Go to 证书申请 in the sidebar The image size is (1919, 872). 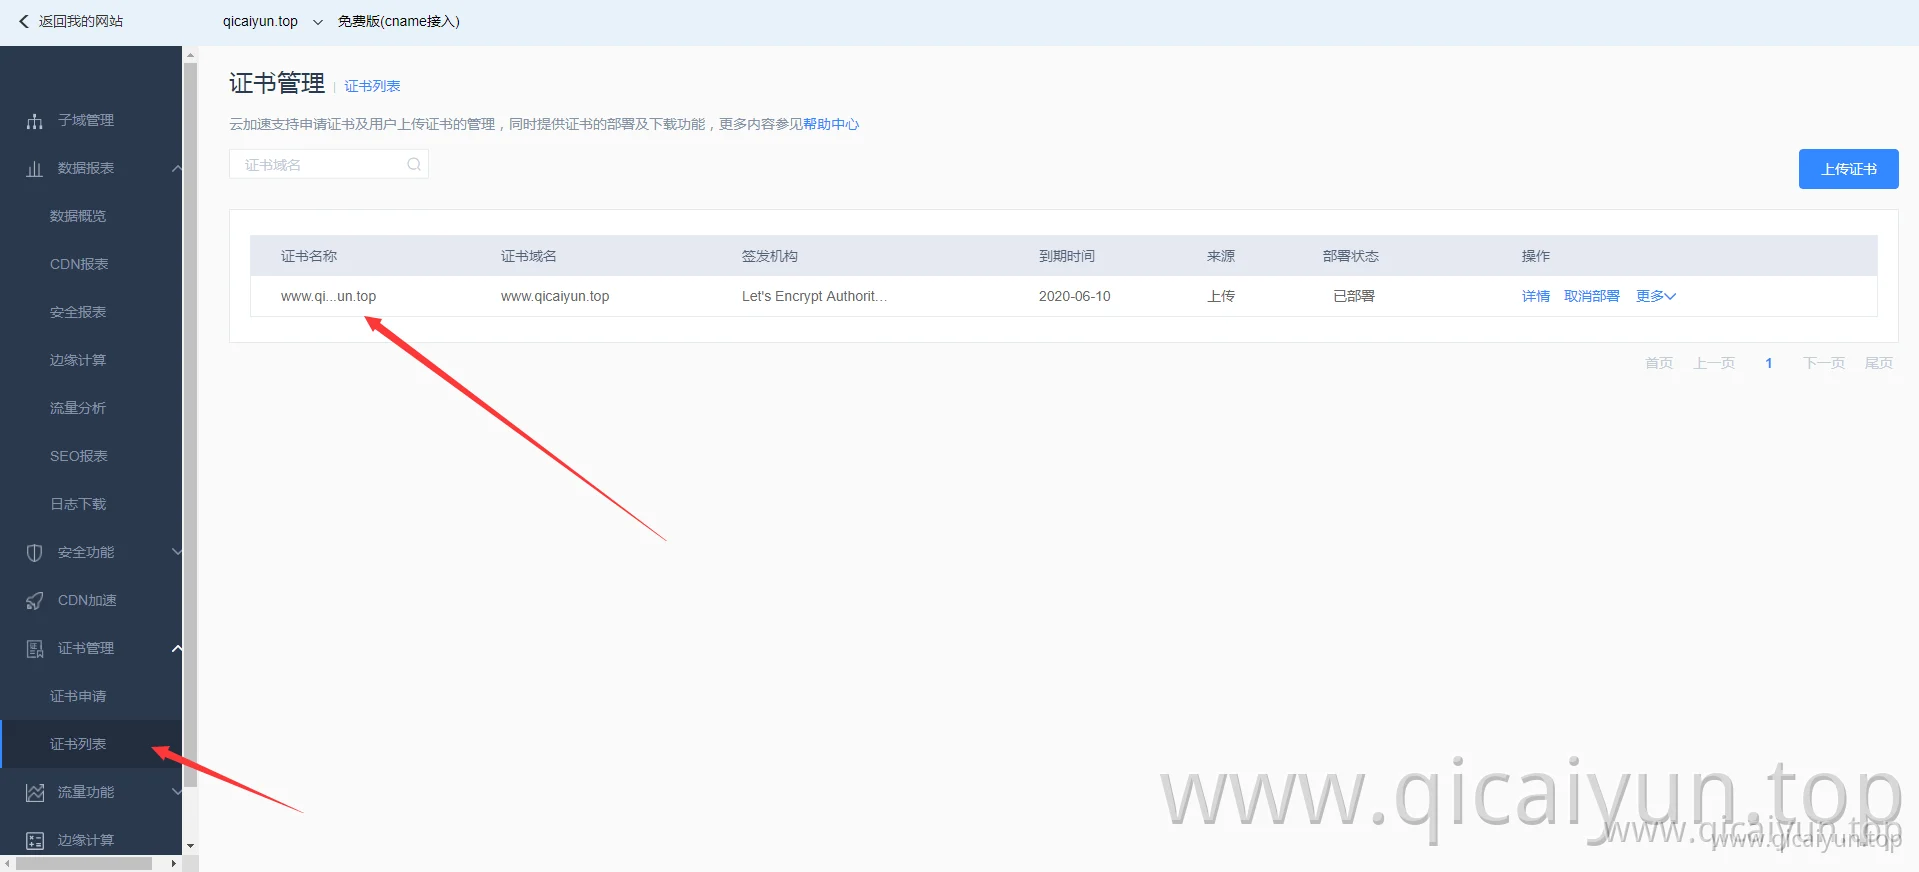coord(78,696)
